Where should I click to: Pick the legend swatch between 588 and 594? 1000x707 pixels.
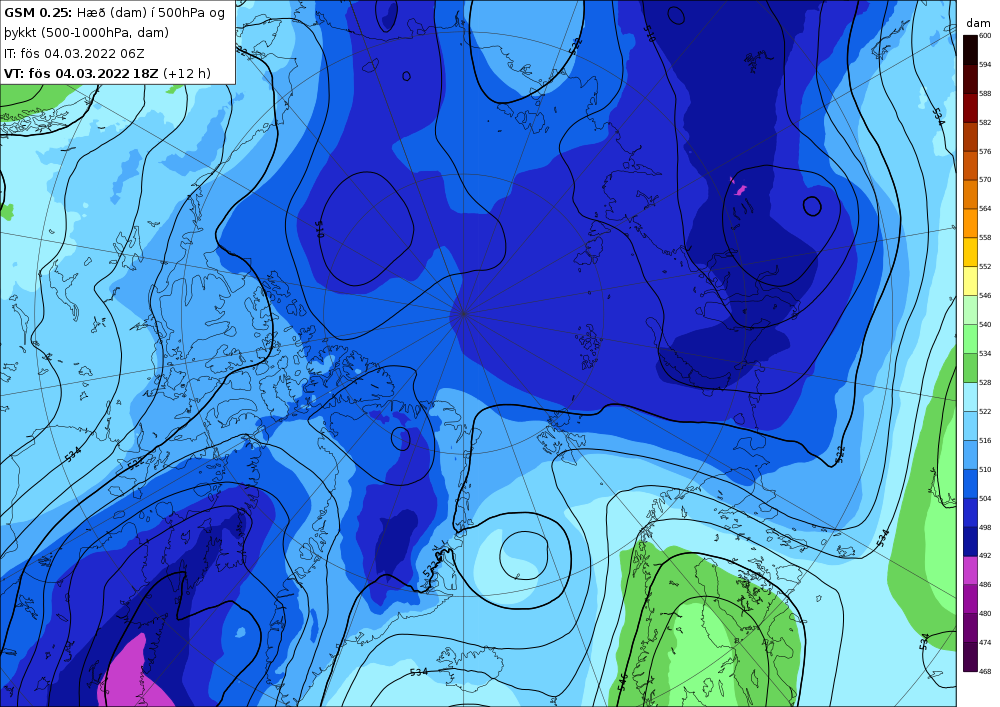click(x=970, y=79)
